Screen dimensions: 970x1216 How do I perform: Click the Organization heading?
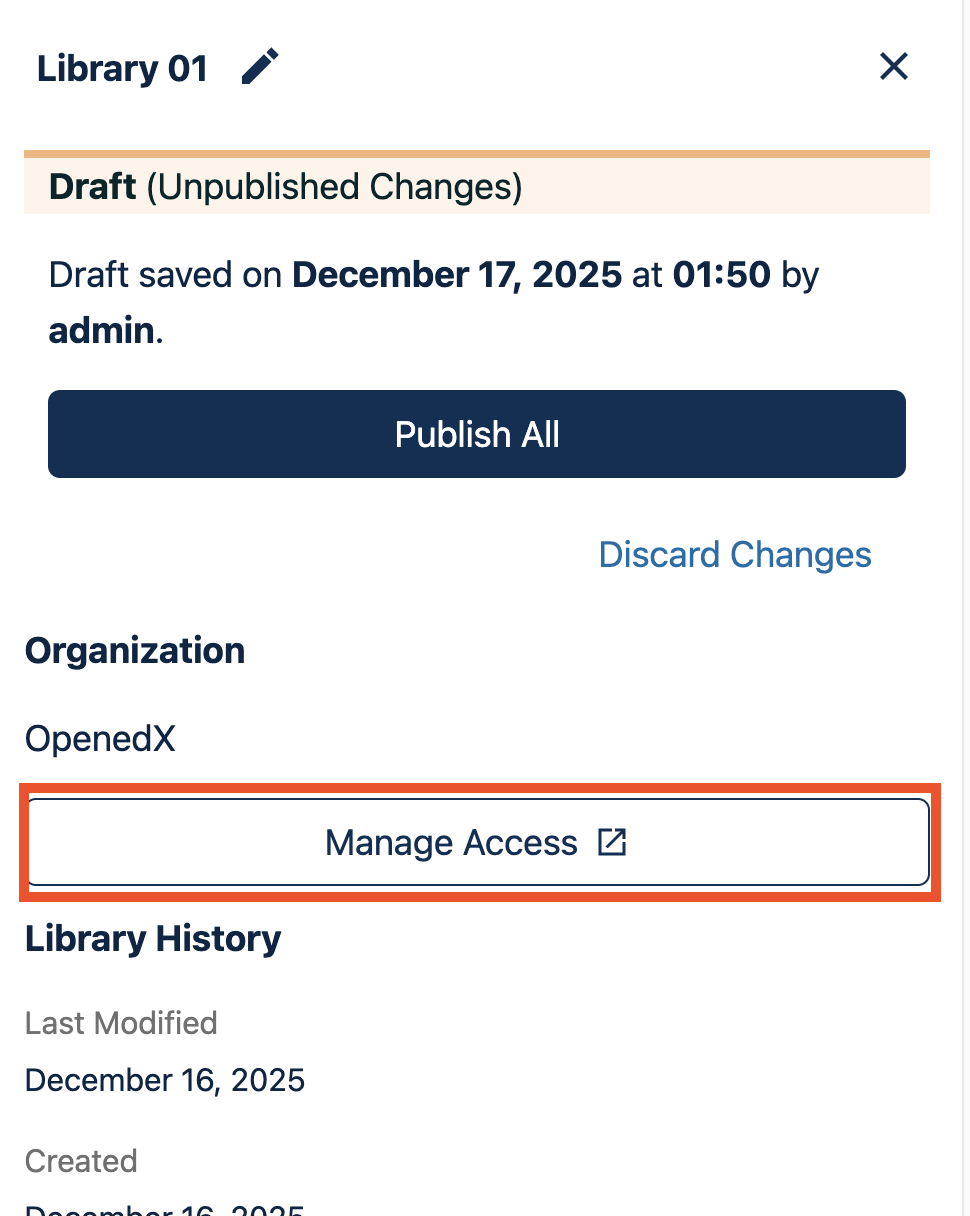click(135, 650)
